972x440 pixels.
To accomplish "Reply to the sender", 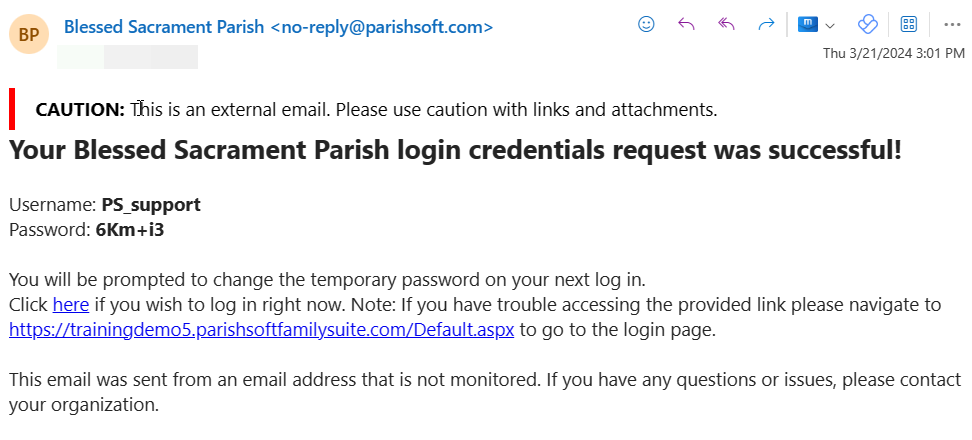I will click(686, 25).
